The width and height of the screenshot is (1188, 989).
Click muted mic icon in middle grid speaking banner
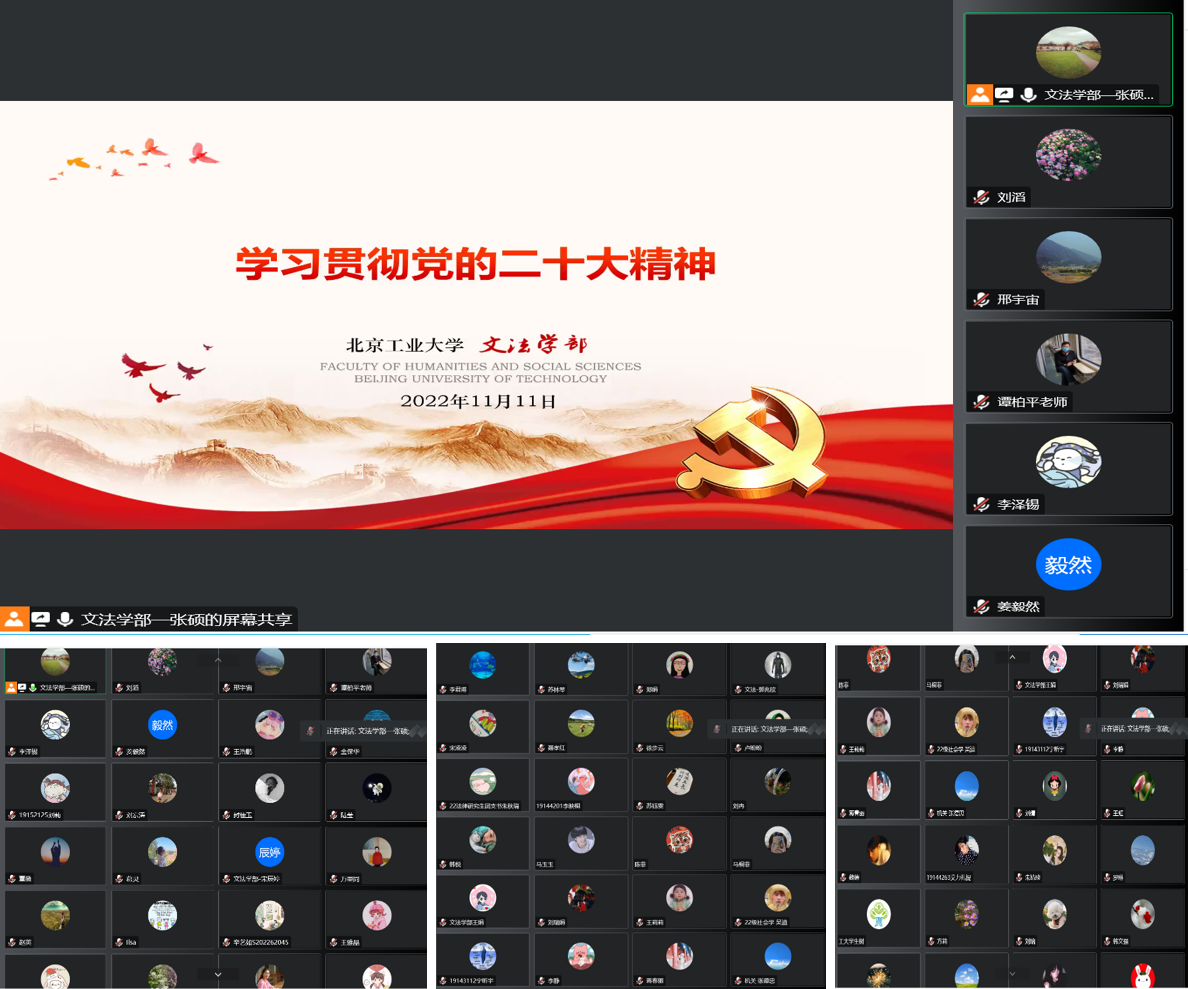tap(716, 729)
